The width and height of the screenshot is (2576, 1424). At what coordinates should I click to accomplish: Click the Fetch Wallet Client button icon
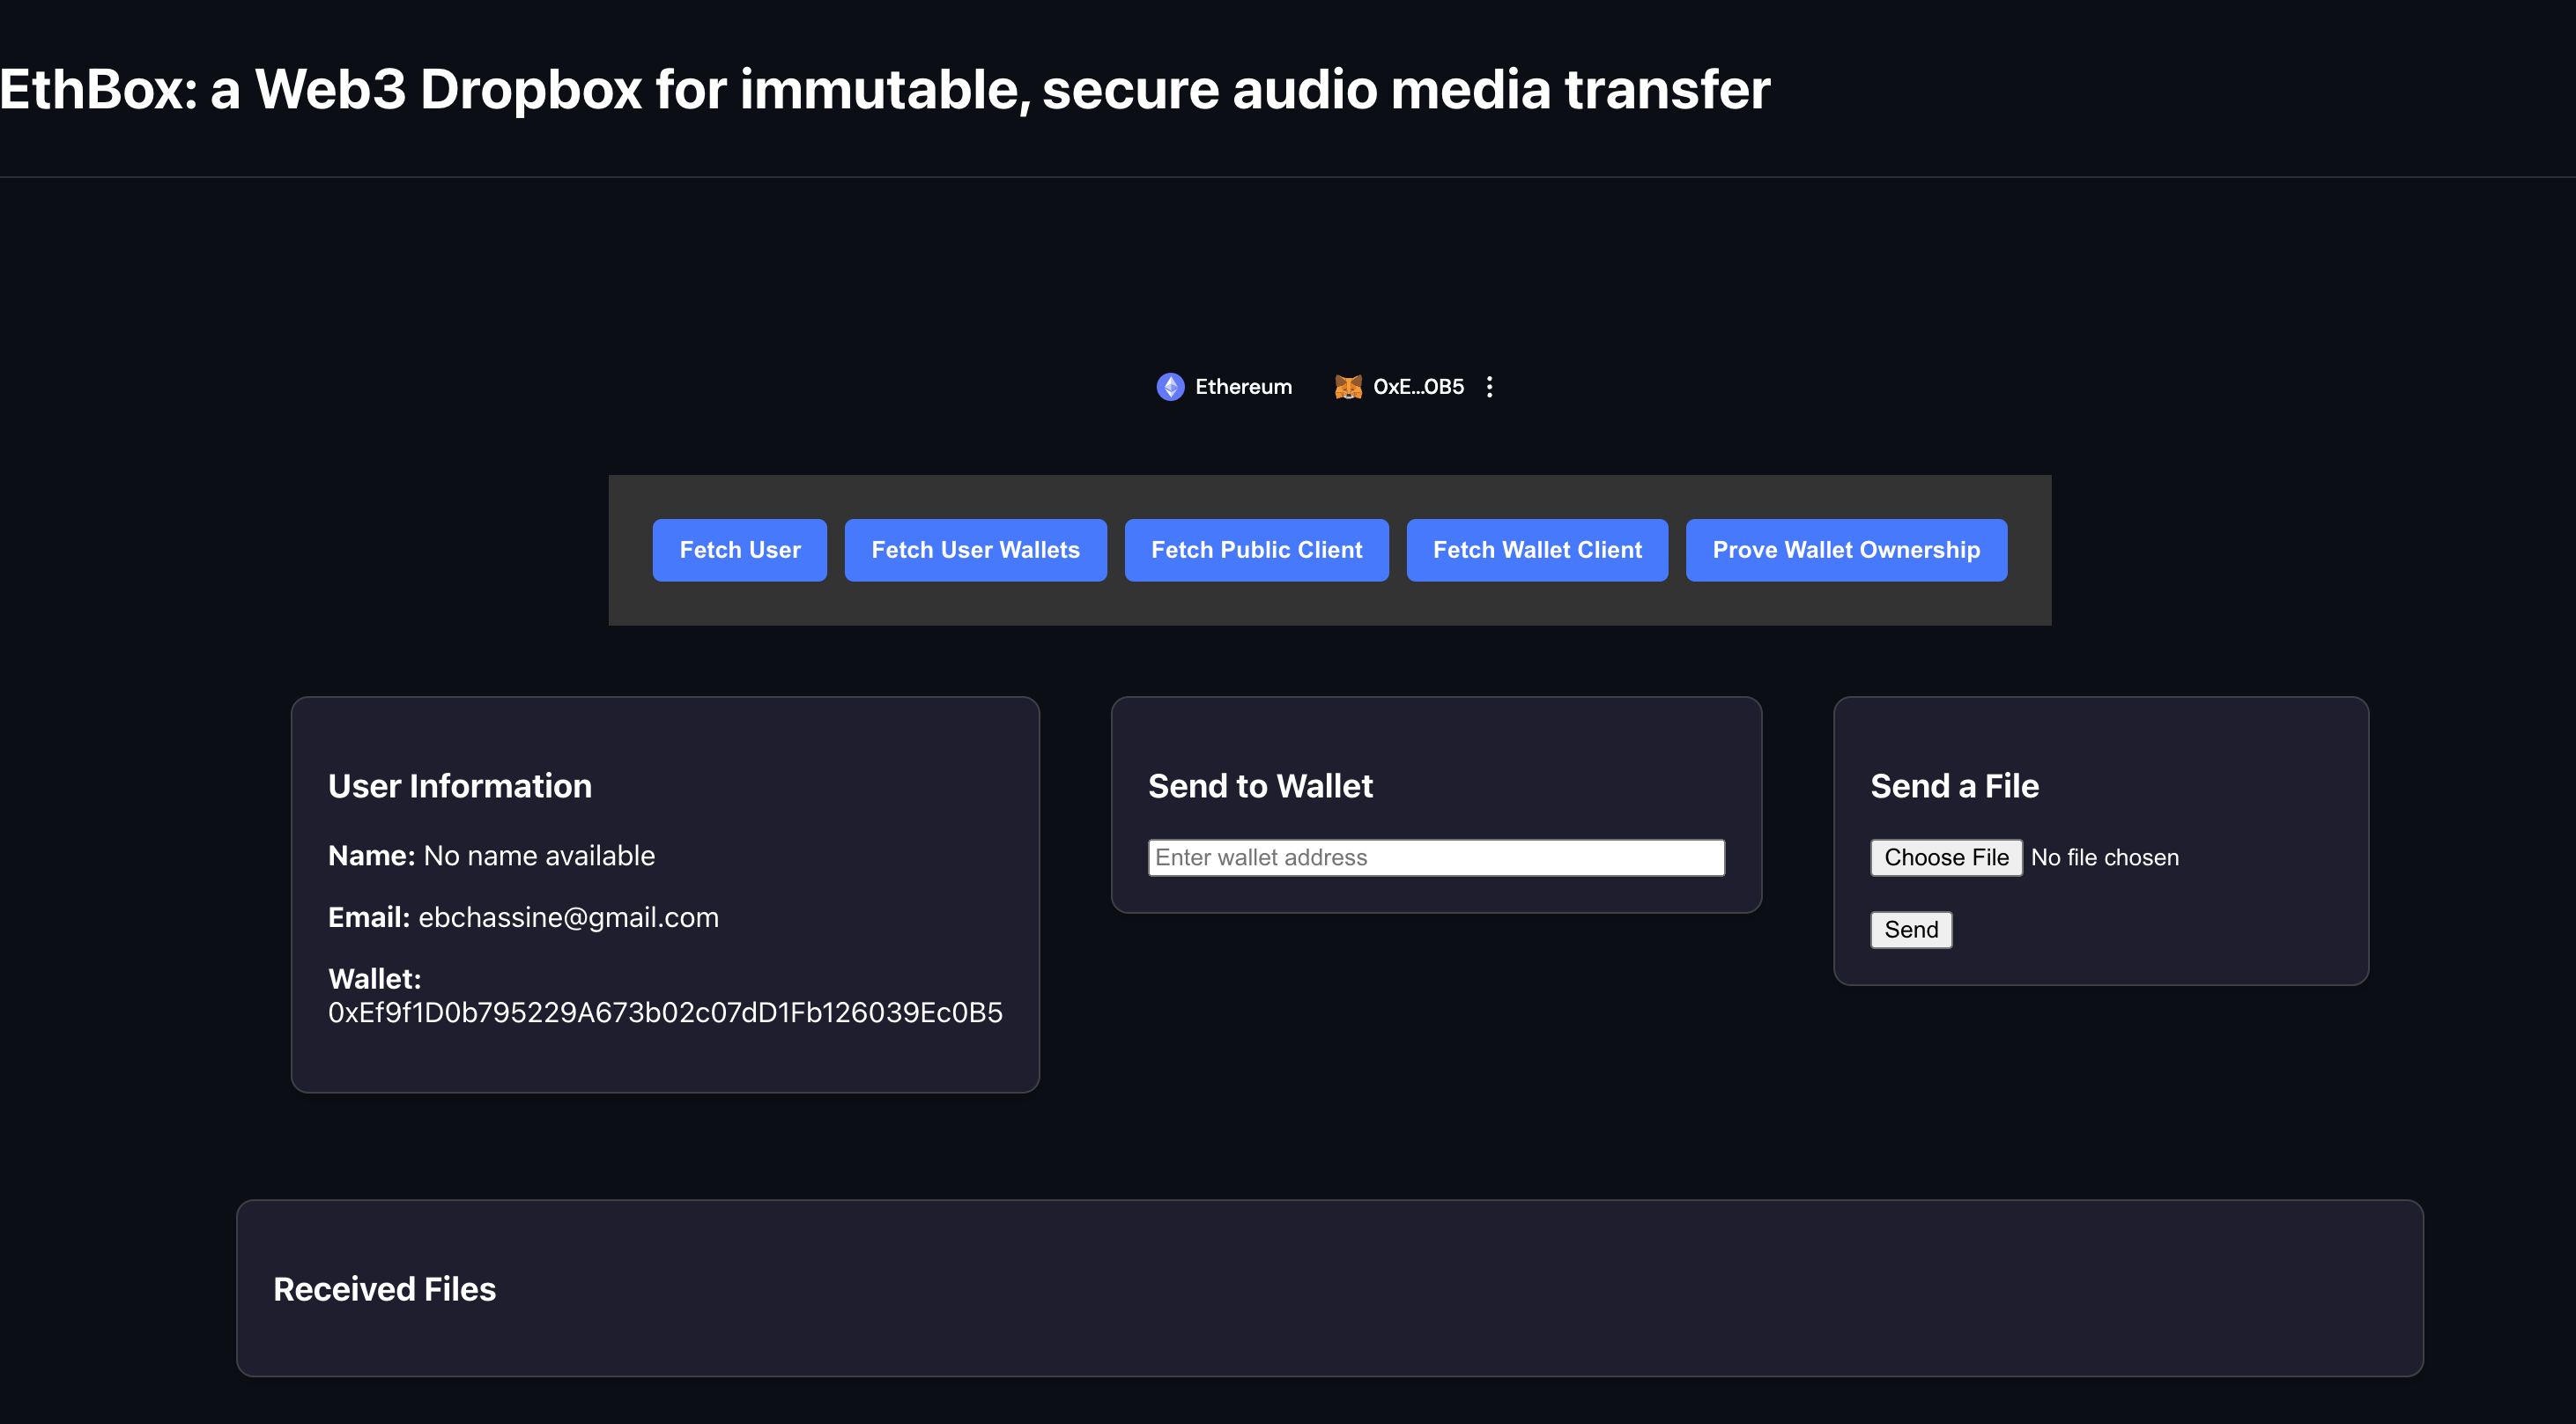pos(1538,549)
